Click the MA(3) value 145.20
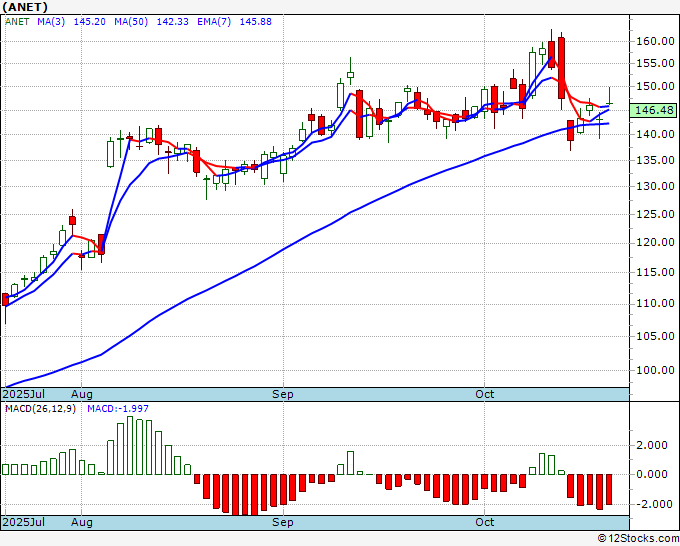Image resolution: width=680 pixels, height=546 pixels. tap(89, 22)
